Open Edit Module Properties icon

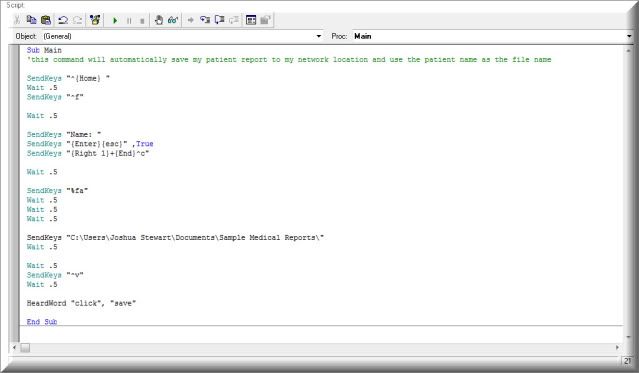pyautogui.click(x=265, y=20)
